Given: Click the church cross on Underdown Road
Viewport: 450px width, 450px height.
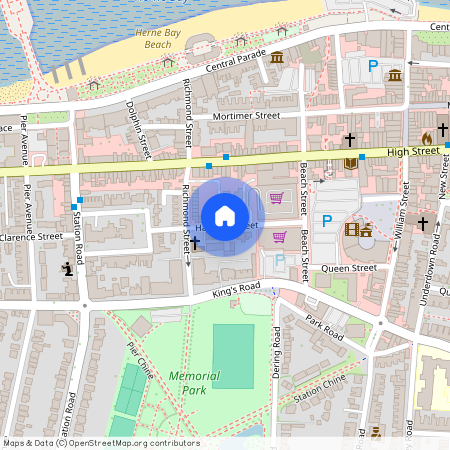Looking at the screenshot, I should pyautogui.click(x=423, y=223).
